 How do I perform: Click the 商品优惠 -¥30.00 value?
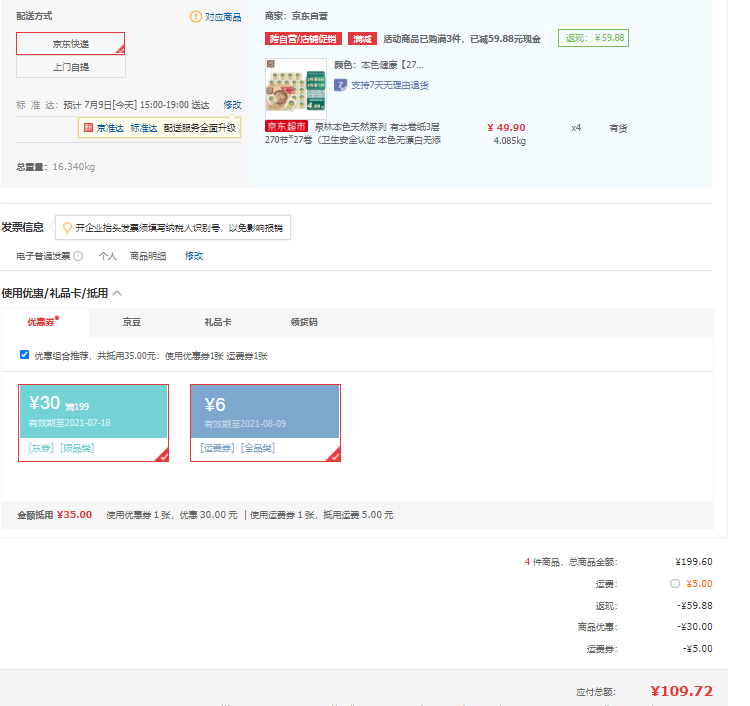tap(695, 627)
